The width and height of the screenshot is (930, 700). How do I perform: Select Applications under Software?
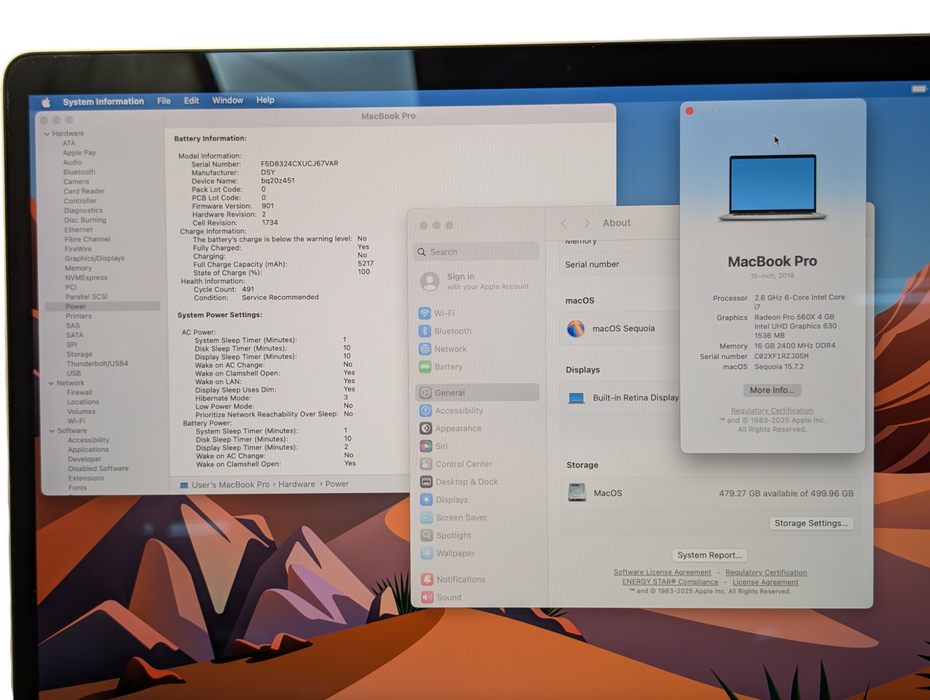click(88, 450)
